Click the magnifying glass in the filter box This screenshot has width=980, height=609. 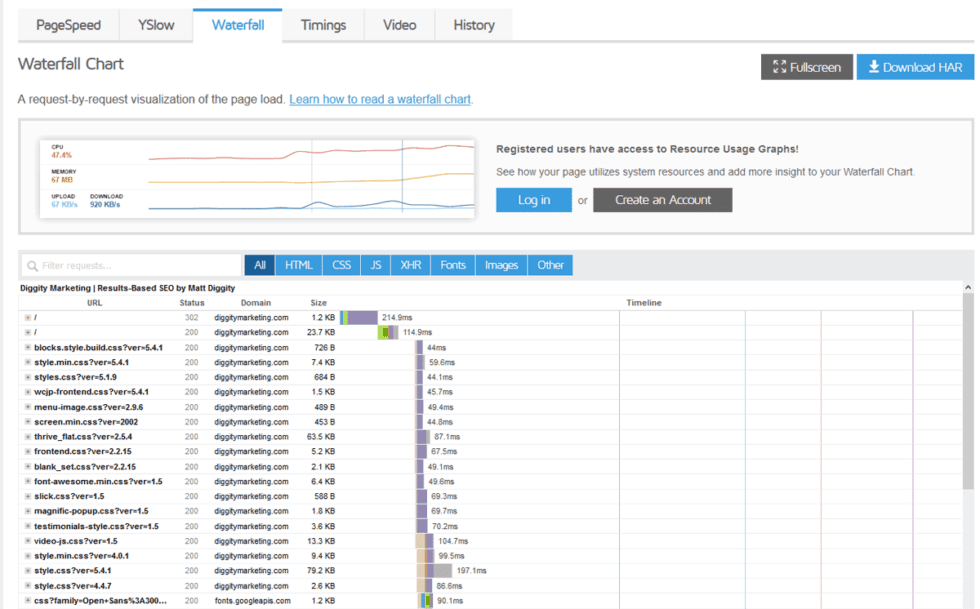(32, 264)
